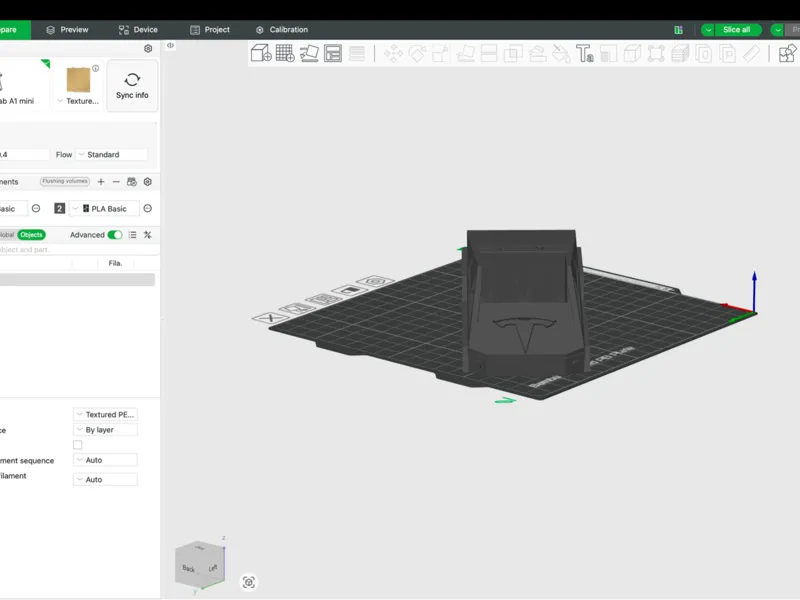800x600 pixels.
Task: Open the By layer print sequence dropdown
Action: (105, 430)
